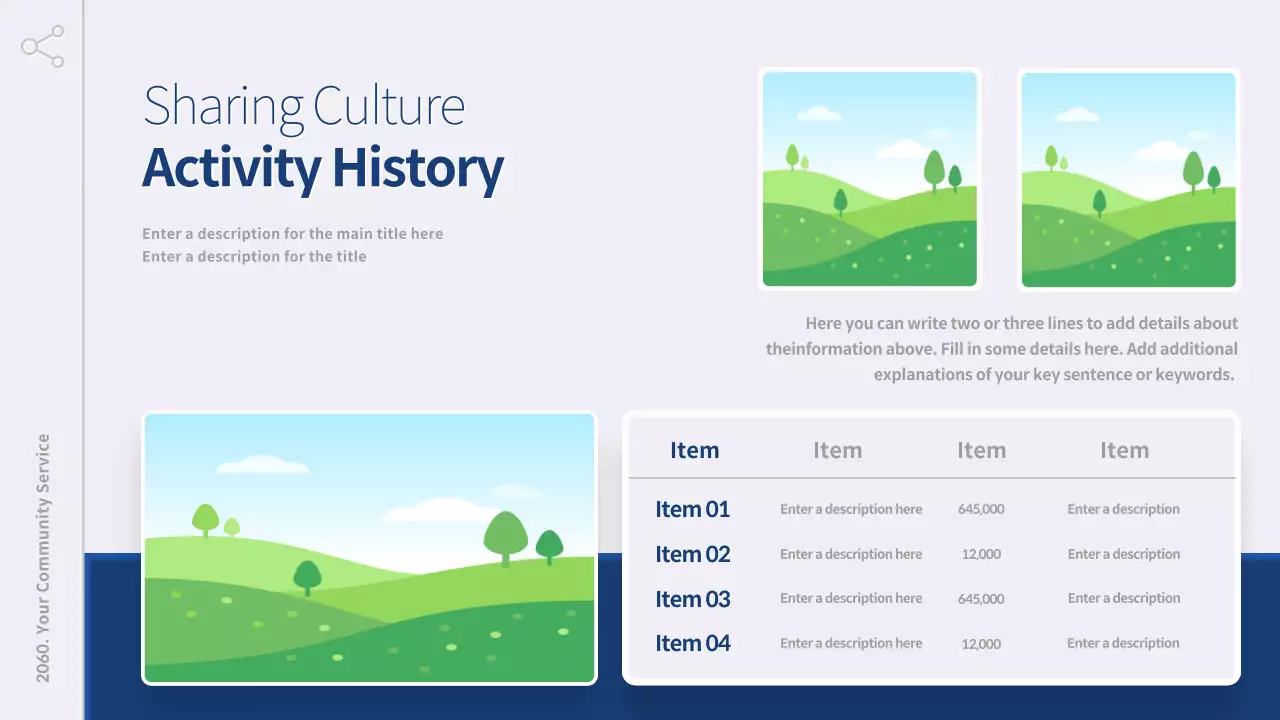Select the second small landscape thumbnail
Image resolution: width=1280 pixels, height=720 pixels.
point(1128,180)
